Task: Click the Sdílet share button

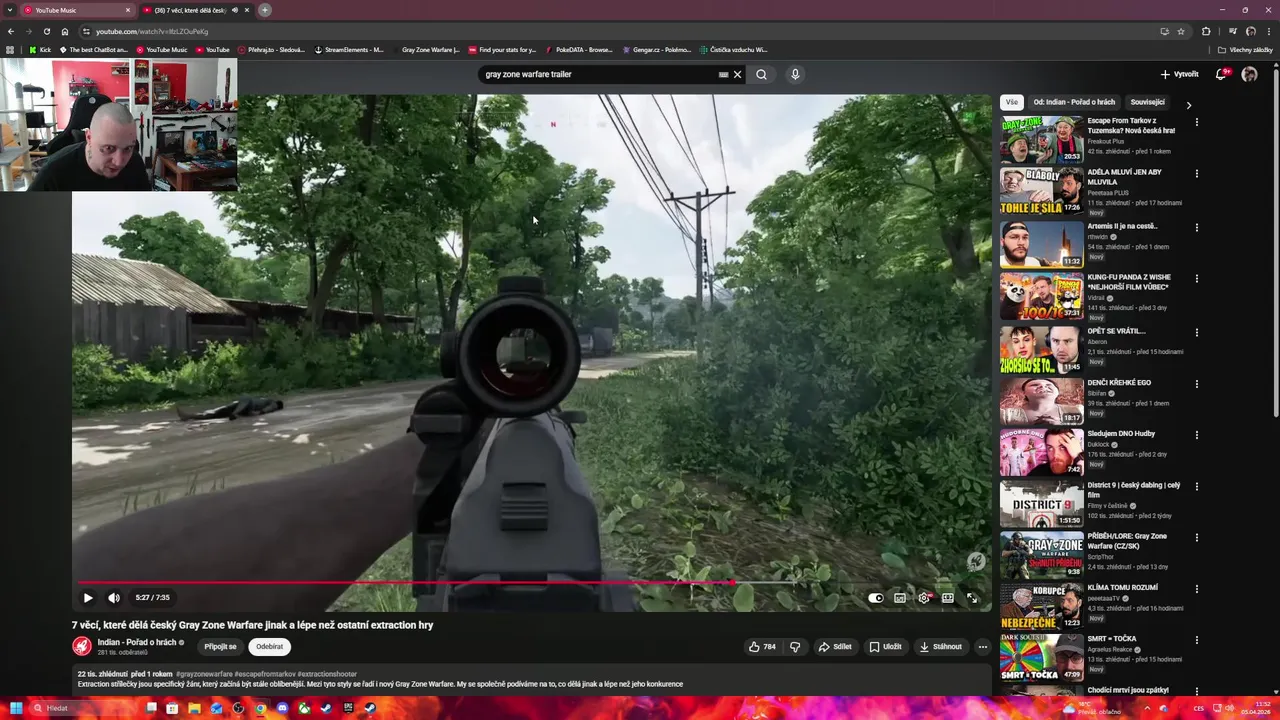Action: (x=835, y=647)
